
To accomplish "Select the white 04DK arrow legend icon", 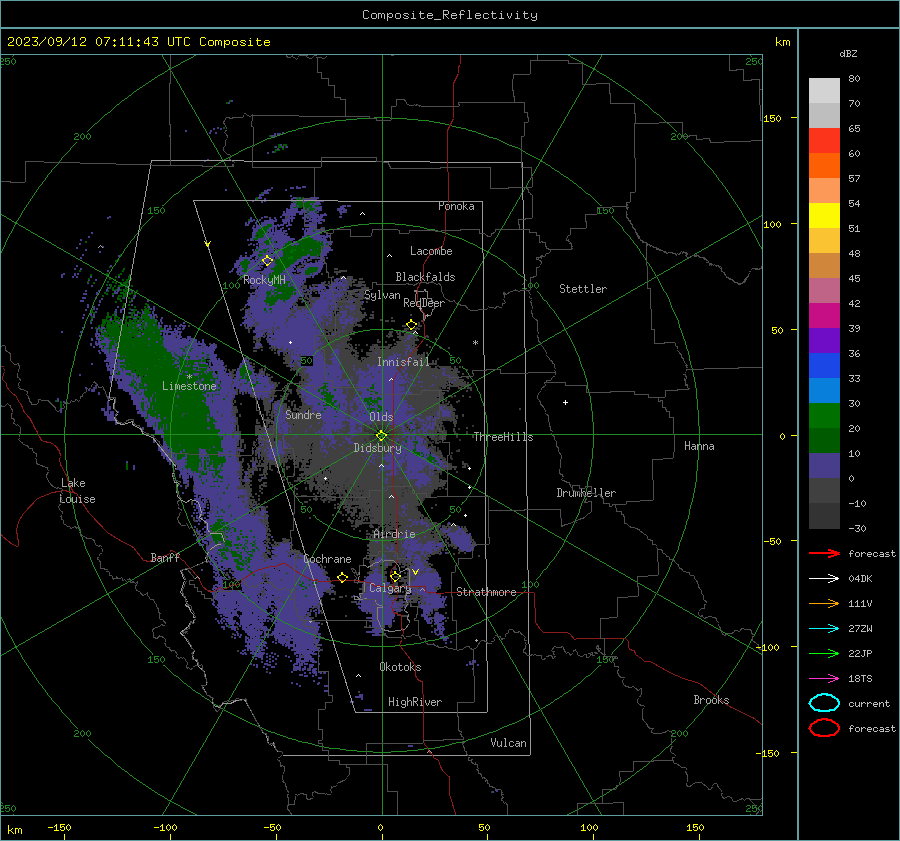I will point(824,579).
